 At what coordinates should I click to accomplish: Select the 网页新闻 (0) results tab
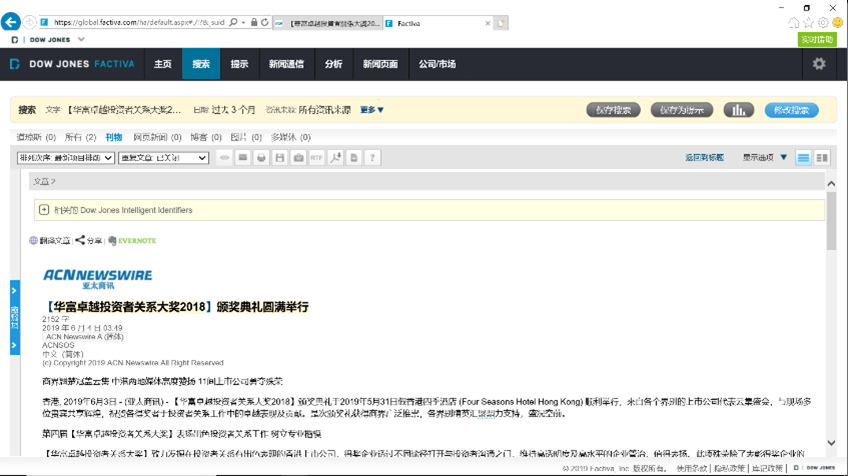[157, 137]
